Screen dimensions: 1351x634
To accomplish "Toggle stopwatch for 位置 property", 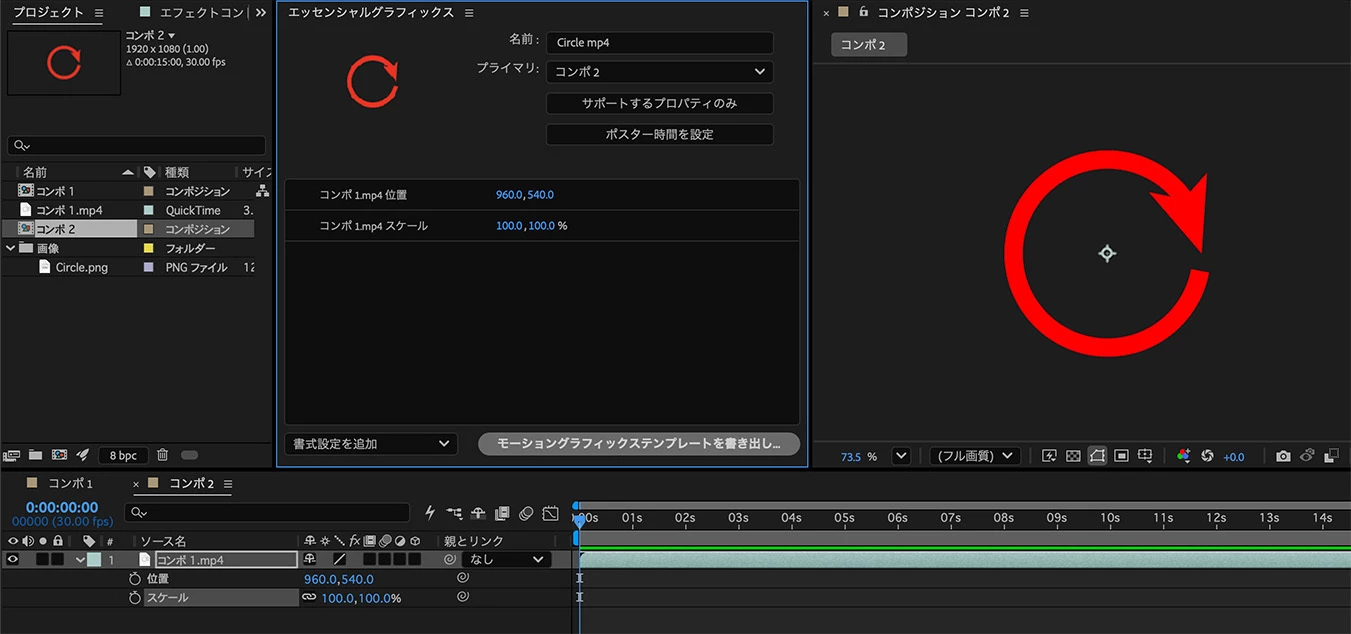I will click(x=135, y=579).
